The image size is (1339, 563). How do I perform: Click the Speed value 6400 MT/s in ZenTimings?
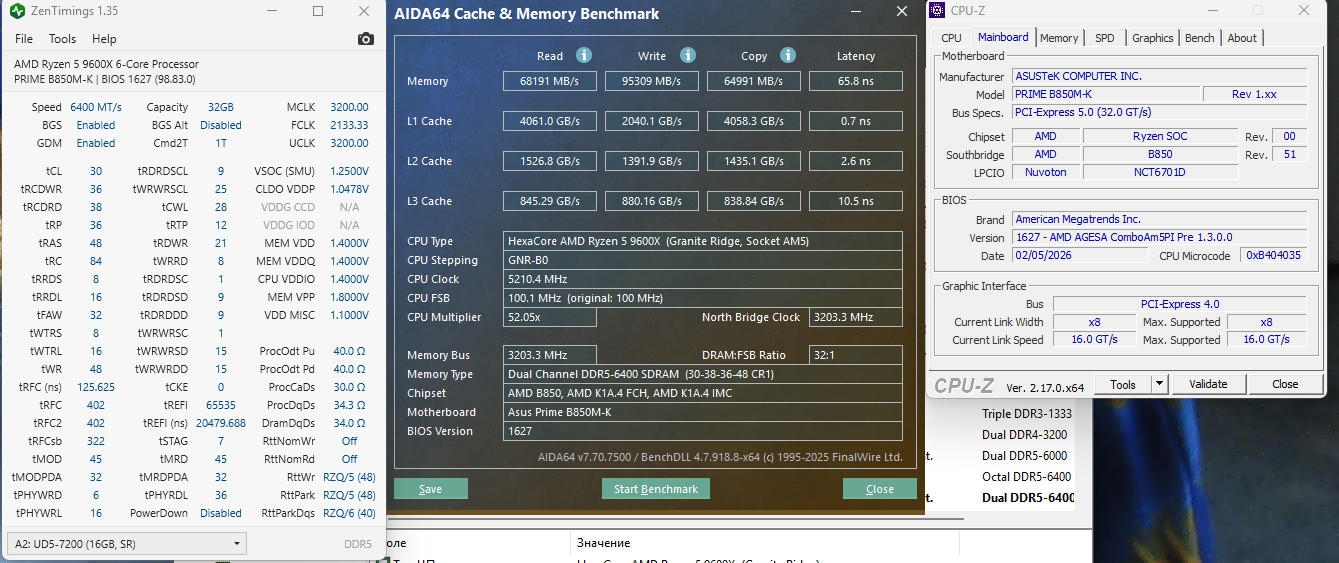point(96,107)
